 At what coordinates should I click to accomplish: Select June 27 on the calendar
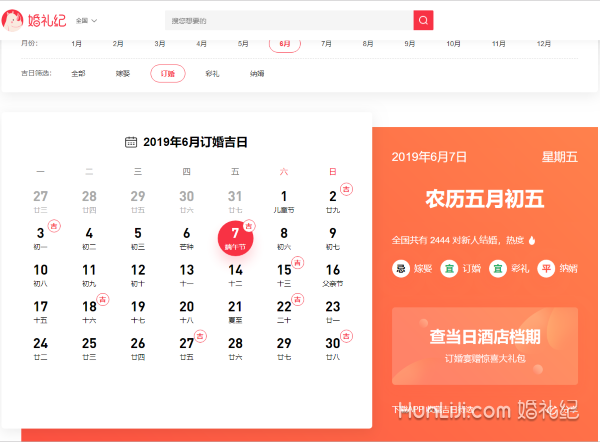pyautogui.click(x=186, y=347)
